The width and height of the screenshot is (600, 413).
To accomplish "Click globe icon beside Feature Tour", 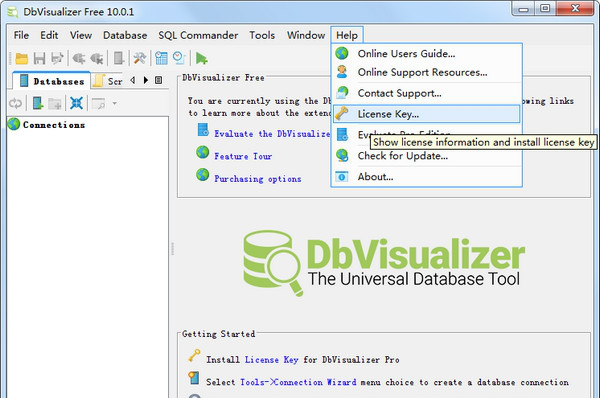I will [x=202, y=152].
